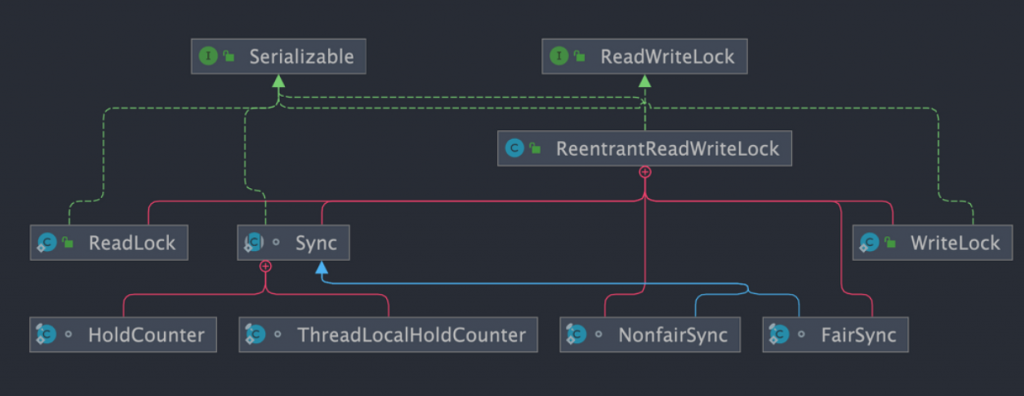The width and height of the screenshot is (1024, 396).
Task: Click the ReentrantReadWriteLock class icon
Action: pyautogui.click(x=514, y=148)
